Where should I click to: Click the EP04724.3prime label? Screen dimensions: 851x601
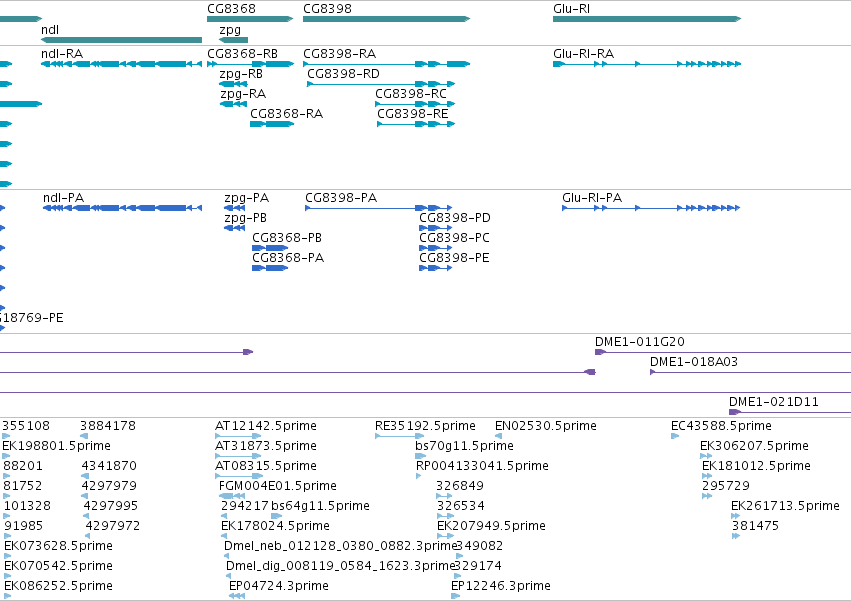(279, 586)
